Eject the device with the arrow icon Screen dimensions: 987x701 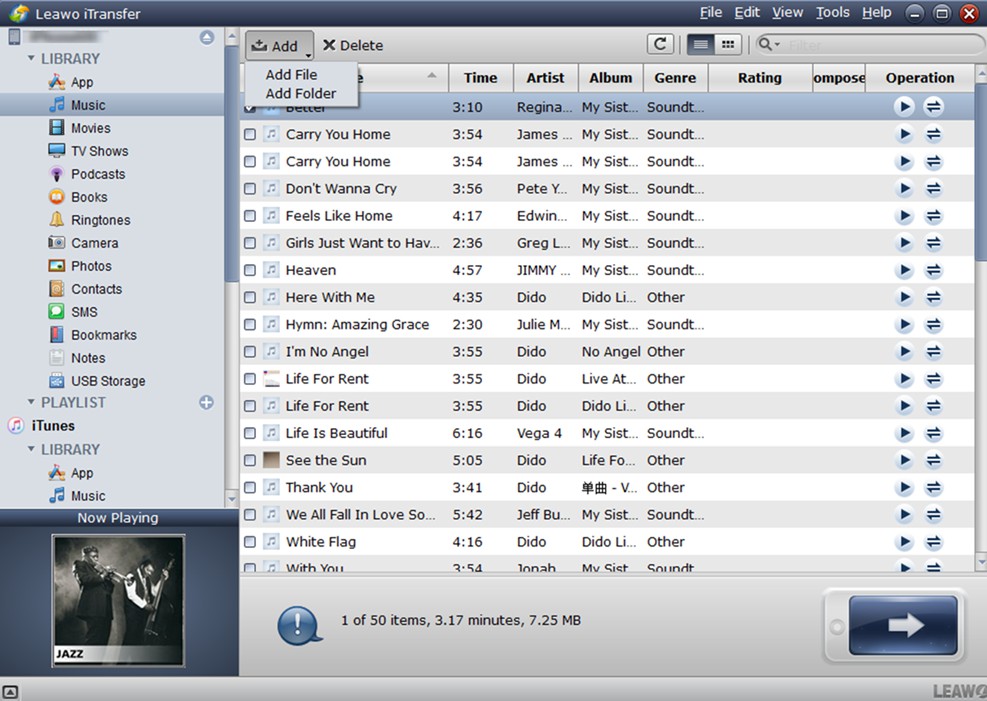[207, 38]
